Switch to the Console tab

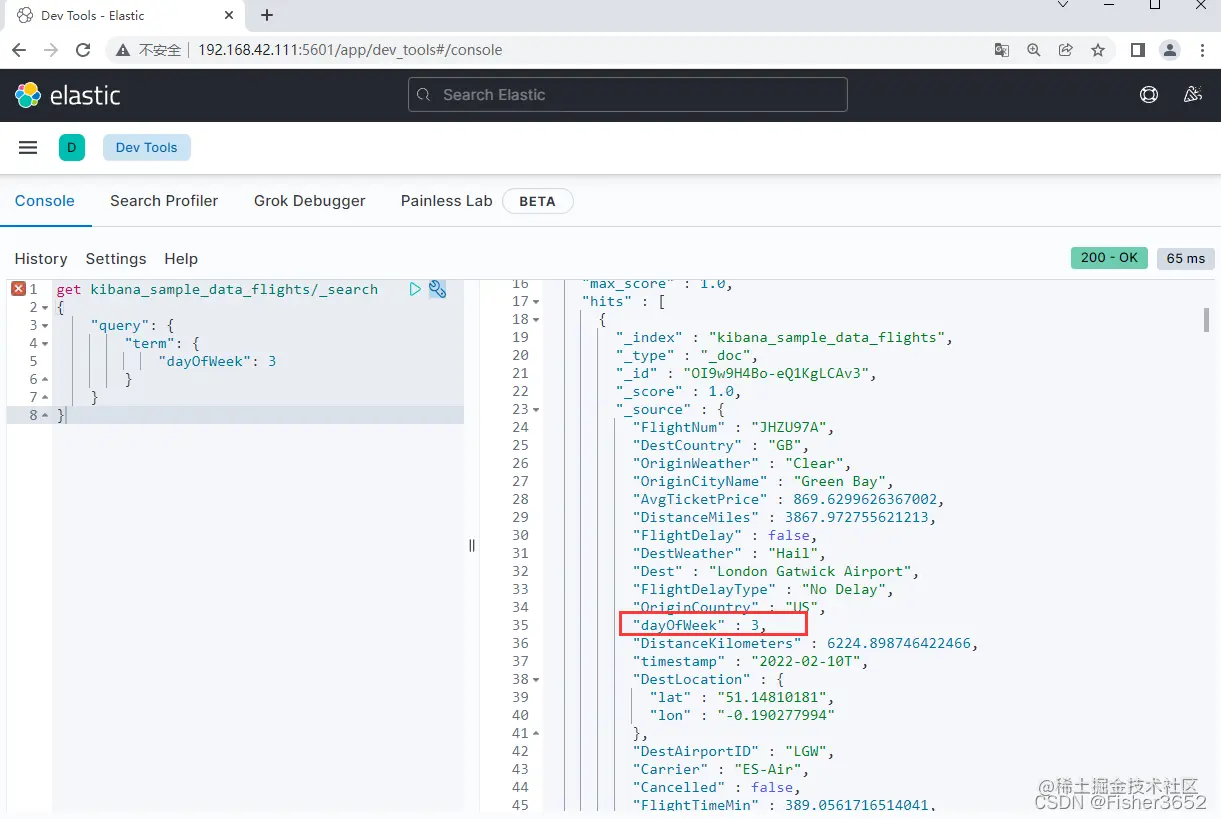point(45,201)
